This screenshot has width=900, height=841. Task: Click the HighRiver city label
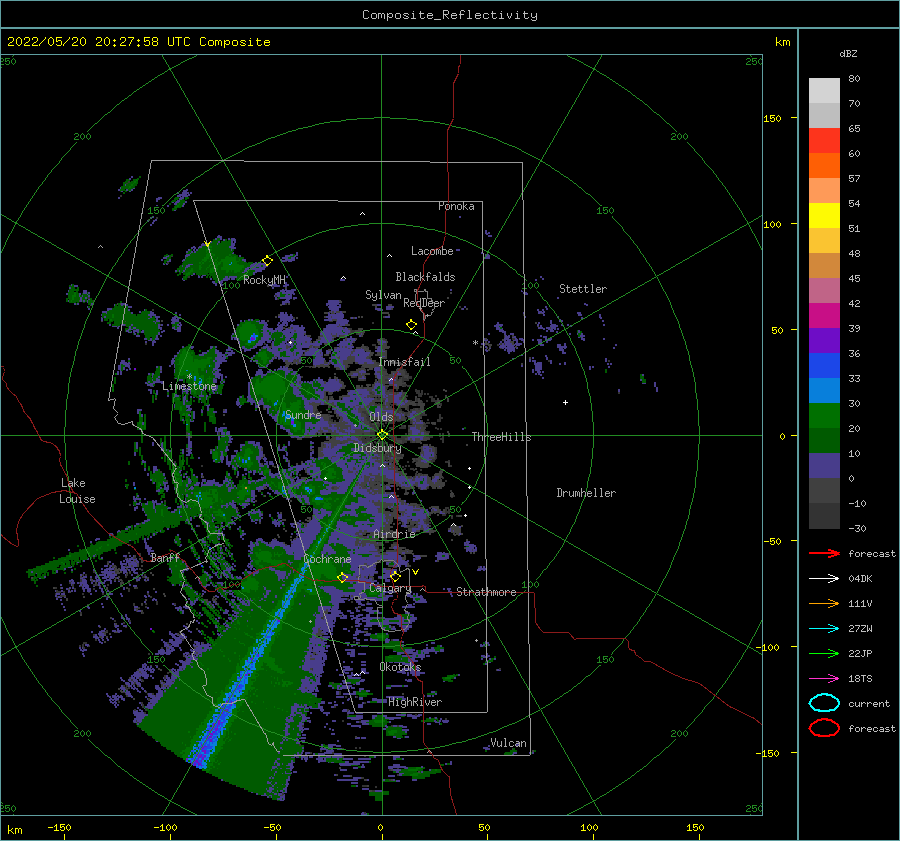[x=415, y=702]
